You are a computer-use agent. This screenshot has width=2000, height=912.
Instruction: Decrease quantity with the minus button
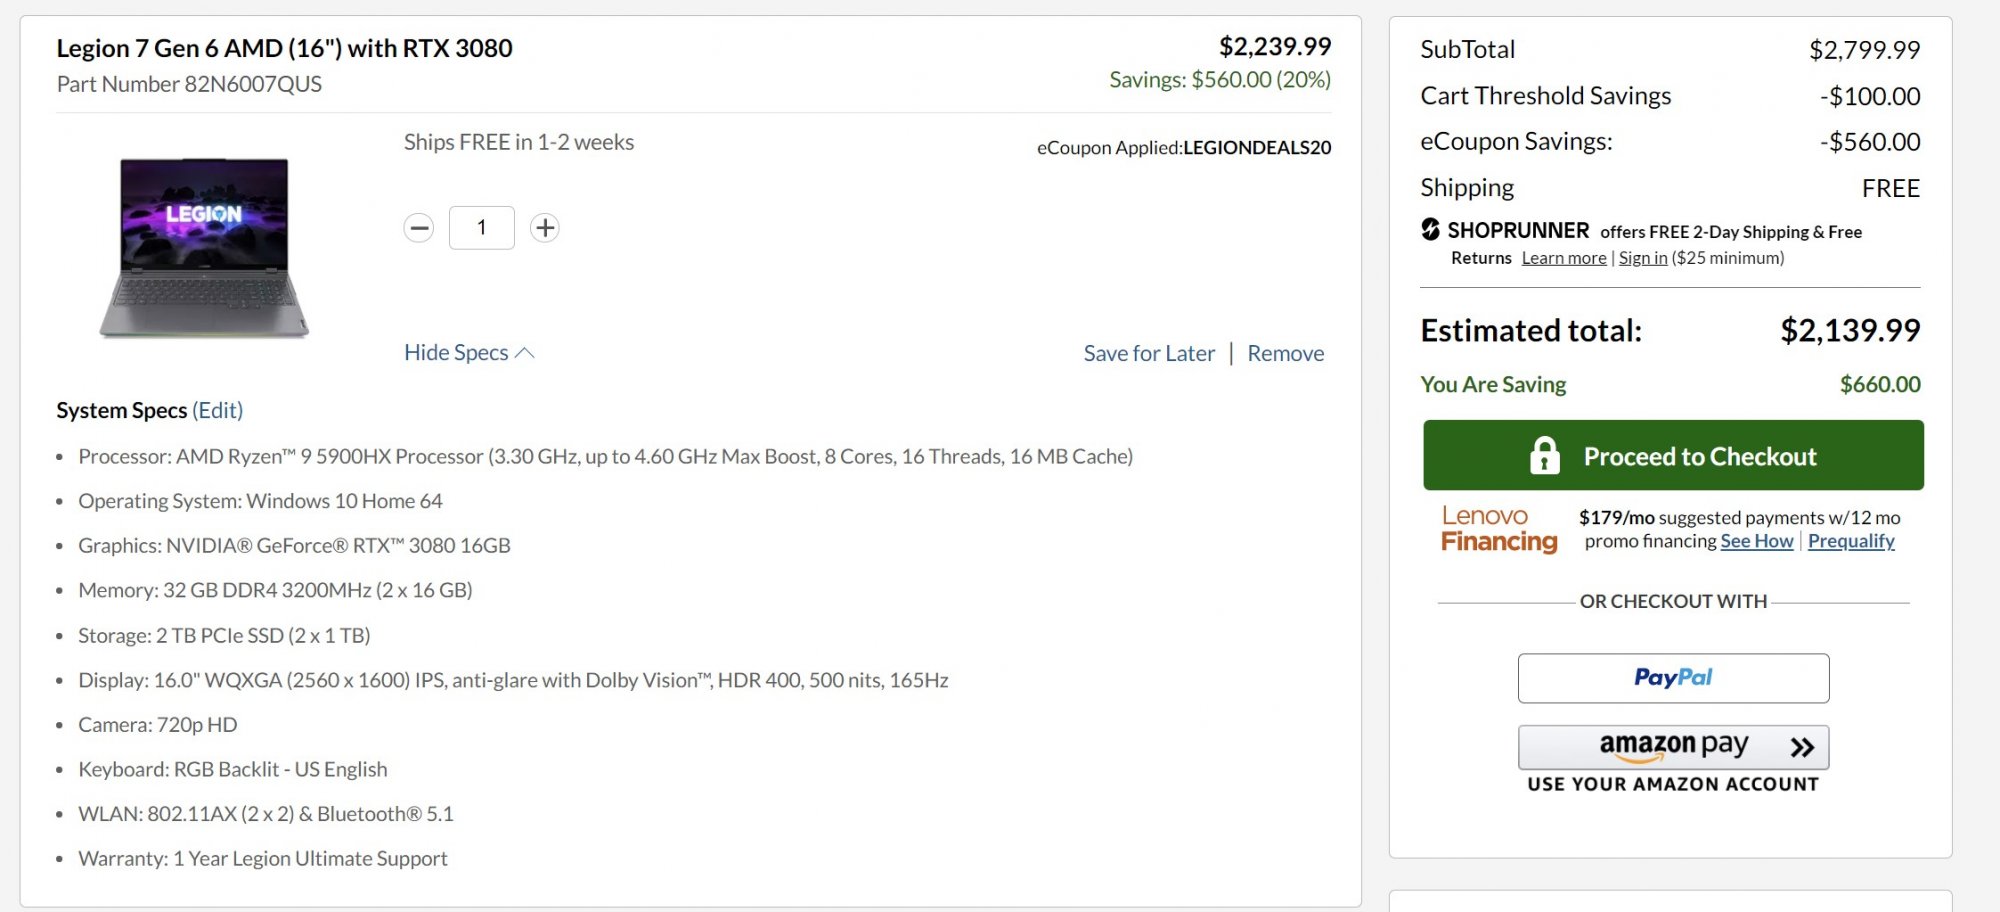tap(419, 228)
